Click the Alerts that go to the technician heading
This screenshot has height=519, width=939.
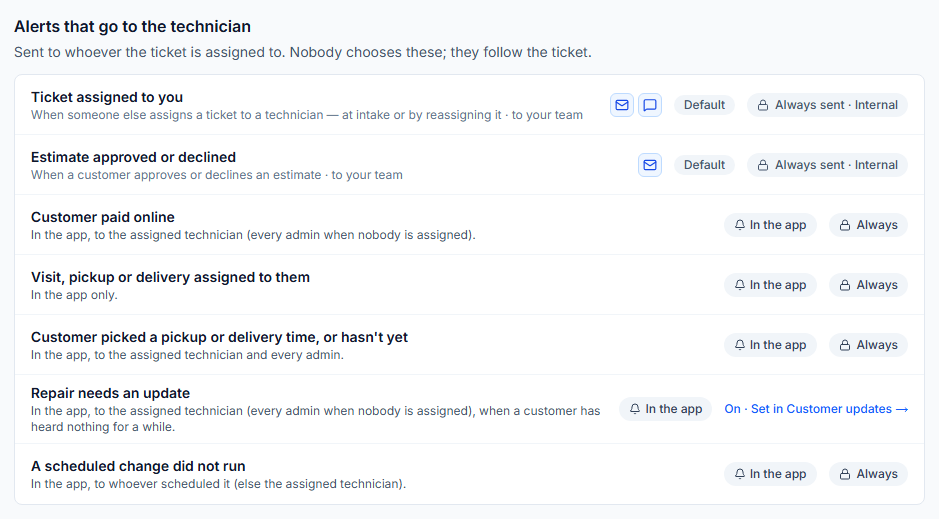132,26
